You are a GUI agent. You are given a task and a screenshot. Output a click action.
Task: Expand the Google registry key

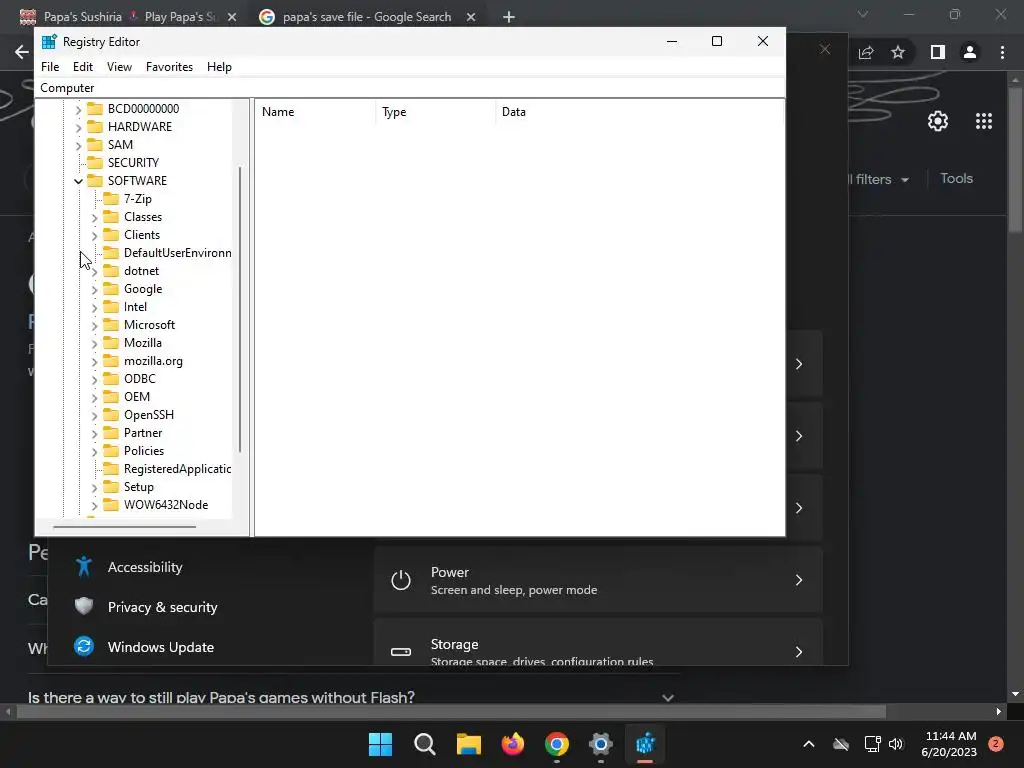click(x=95, y=289)
